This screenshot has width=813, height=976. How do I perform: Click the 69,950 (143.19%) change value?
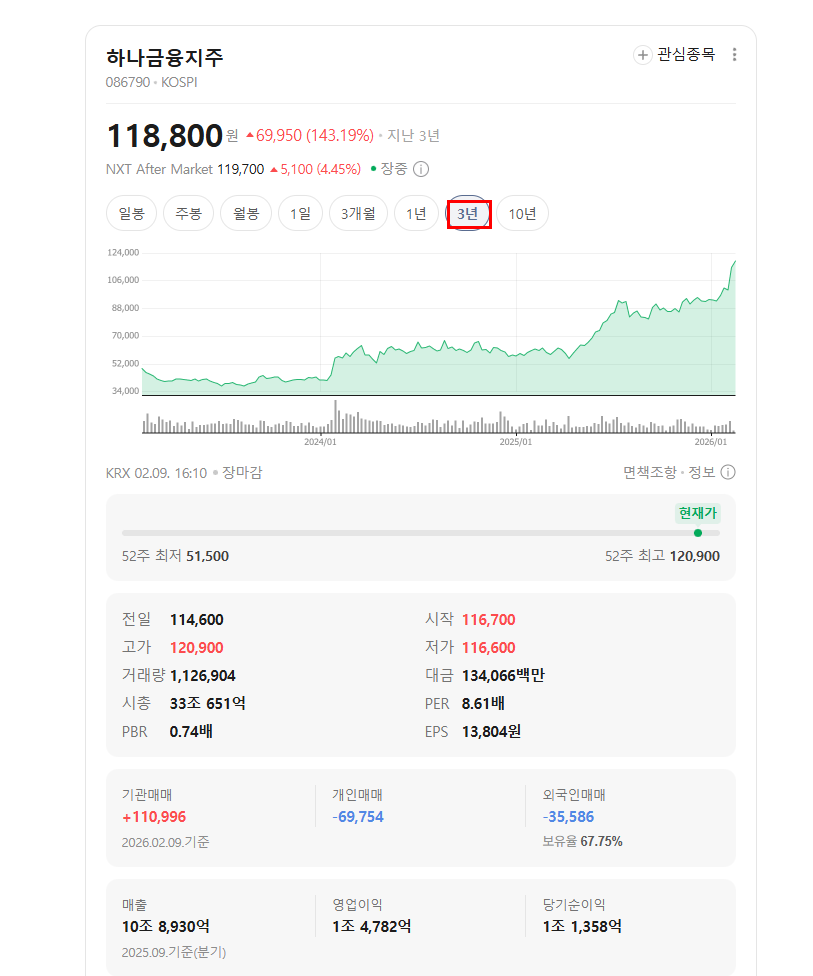pos(310,136)
